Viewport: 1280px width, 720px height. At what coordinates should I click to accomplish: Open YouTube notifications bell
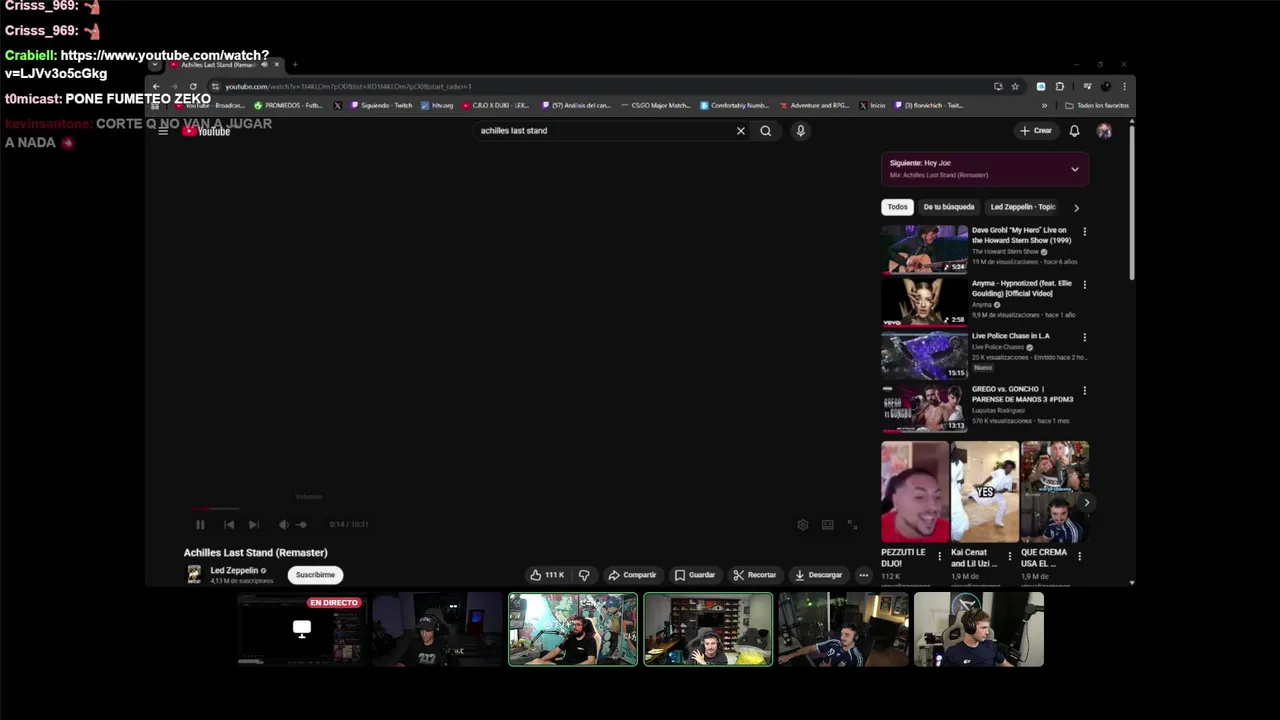coord(1074,131)
